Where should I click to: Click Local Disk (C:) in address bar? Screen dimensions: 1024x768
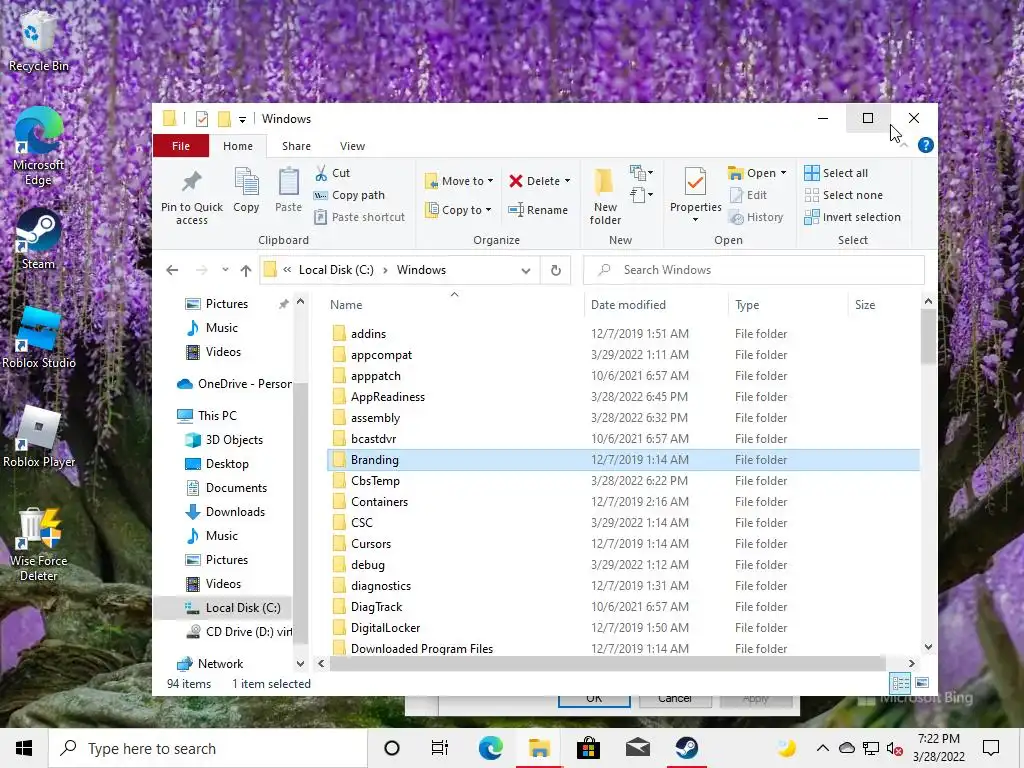336,270
